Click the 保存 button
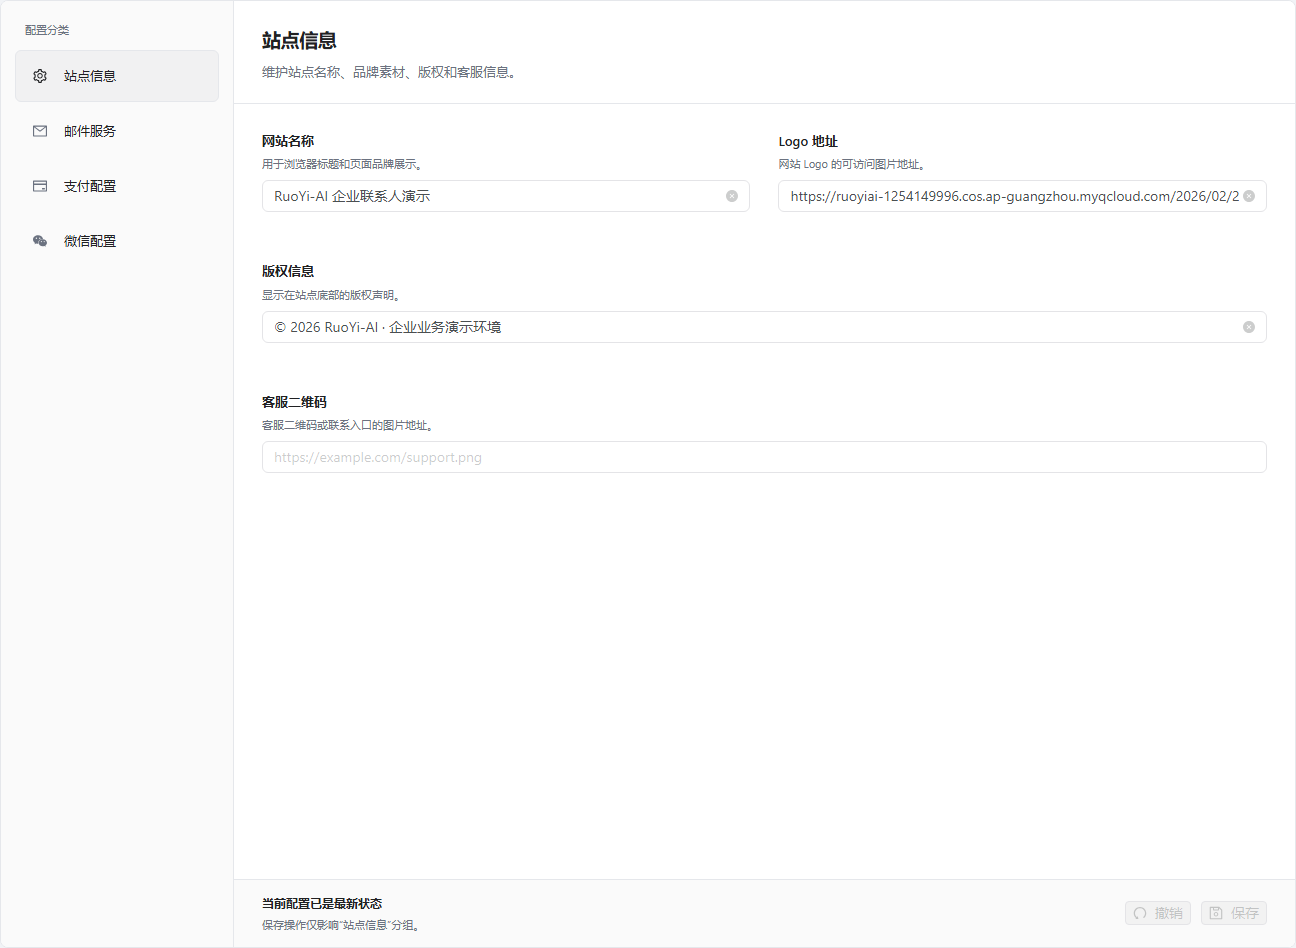 1234,913
